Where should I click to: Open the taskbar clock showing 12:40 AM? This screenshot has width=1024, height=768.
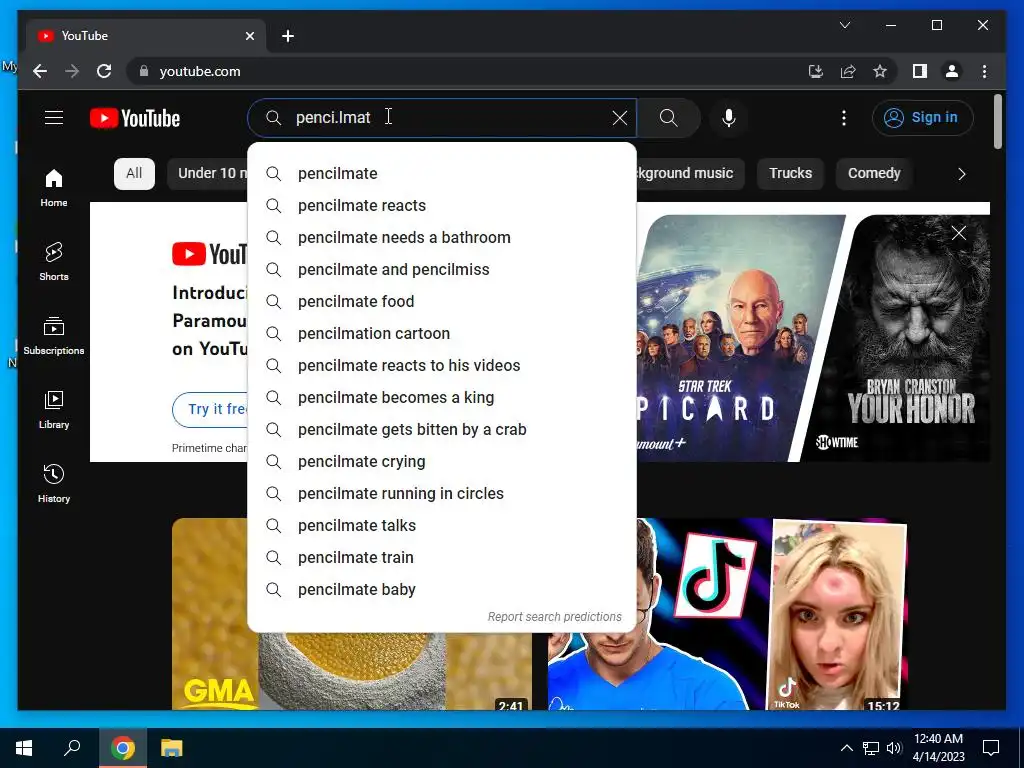(x=938, y=748)
